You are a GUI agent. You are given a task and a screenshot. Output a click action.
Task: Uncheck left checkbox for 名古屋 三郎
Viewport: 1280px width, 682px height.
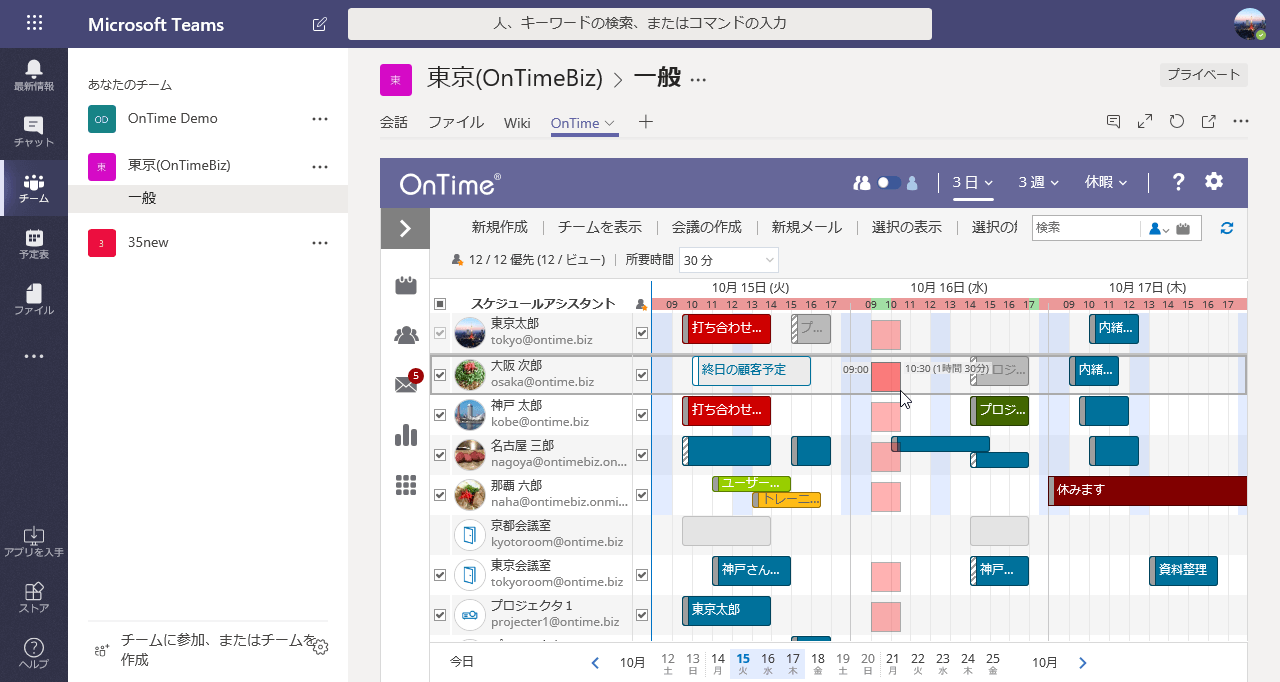click(x=440, y=455)
